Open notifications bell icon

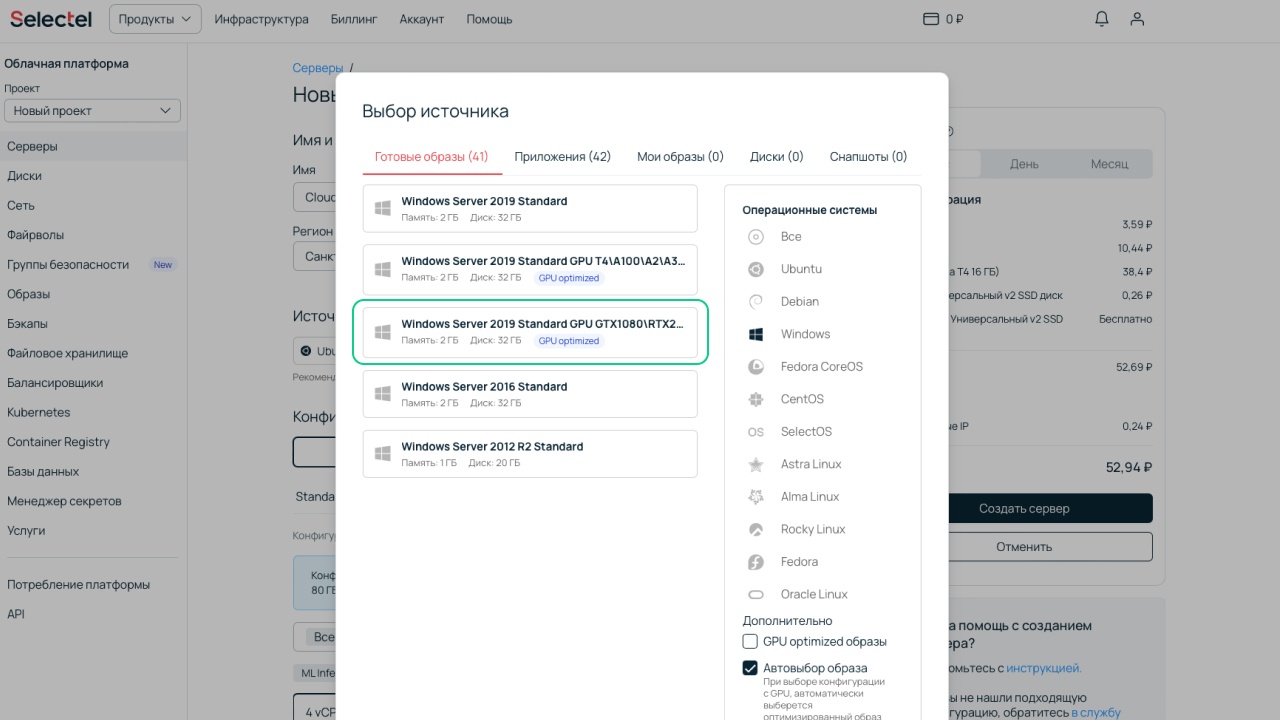(x=1102, y=19)
